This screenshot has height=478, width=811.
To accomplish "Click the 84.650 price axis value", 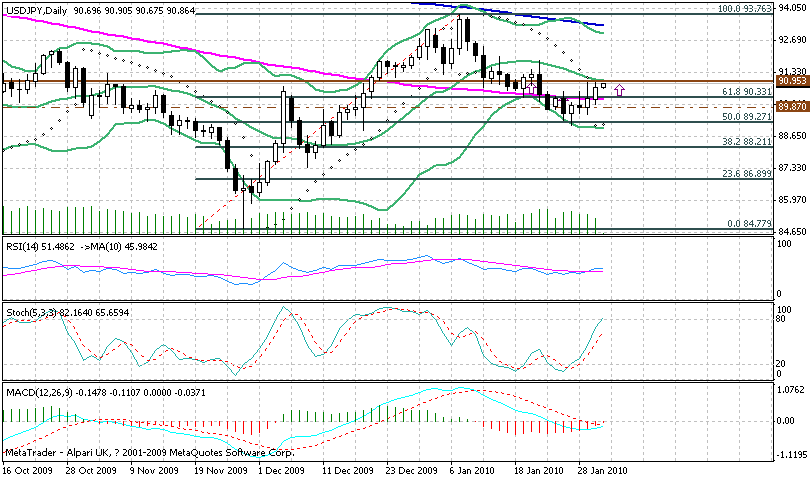I will [x=792, y=231].
